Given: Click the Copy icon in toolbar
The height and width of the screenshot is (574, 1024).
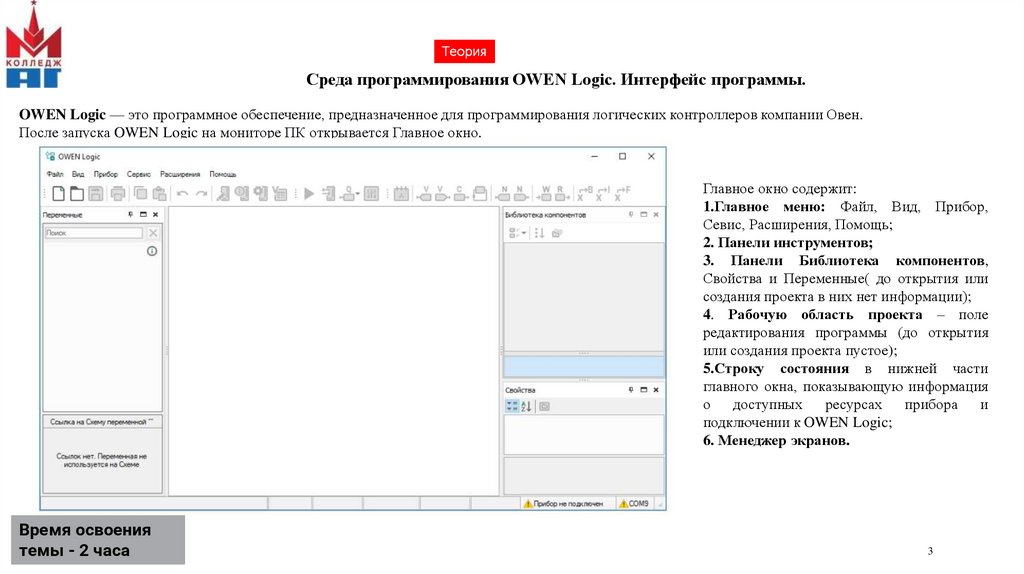Looking at the screenshot, I should [140, 193].
